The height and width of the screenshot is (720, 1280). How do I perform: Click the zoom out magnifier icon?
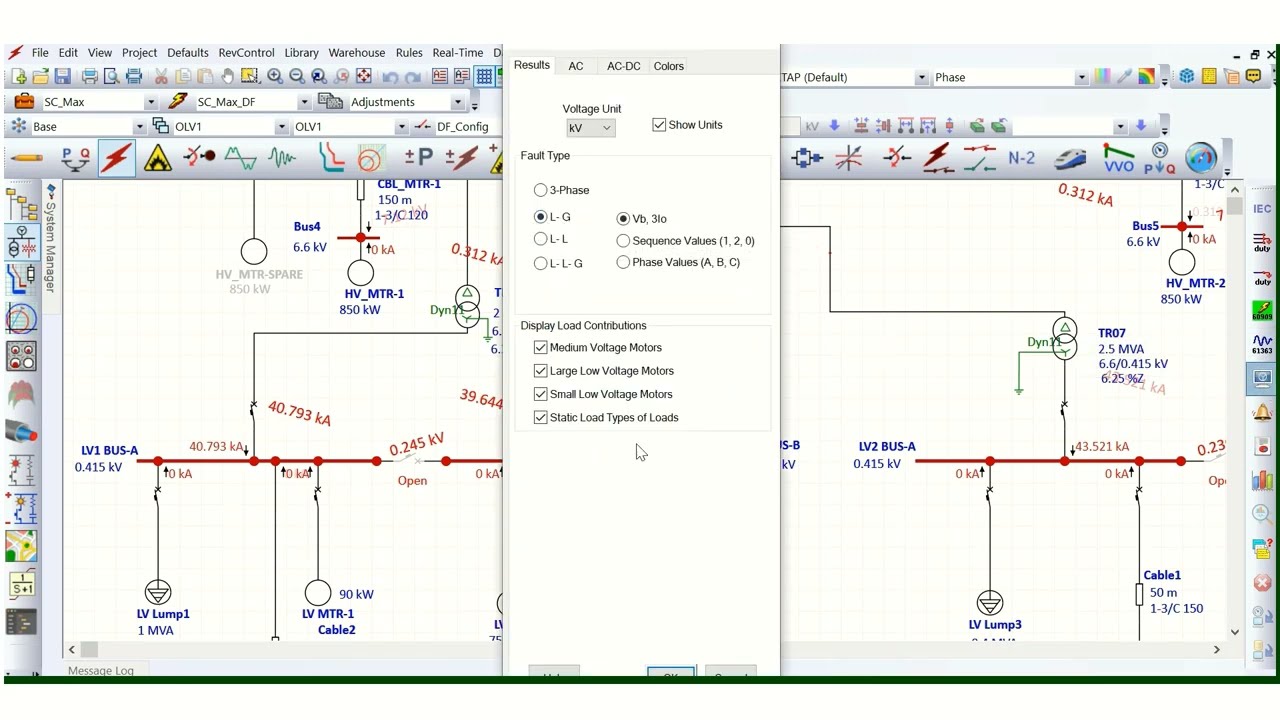(x=297, y=77)
